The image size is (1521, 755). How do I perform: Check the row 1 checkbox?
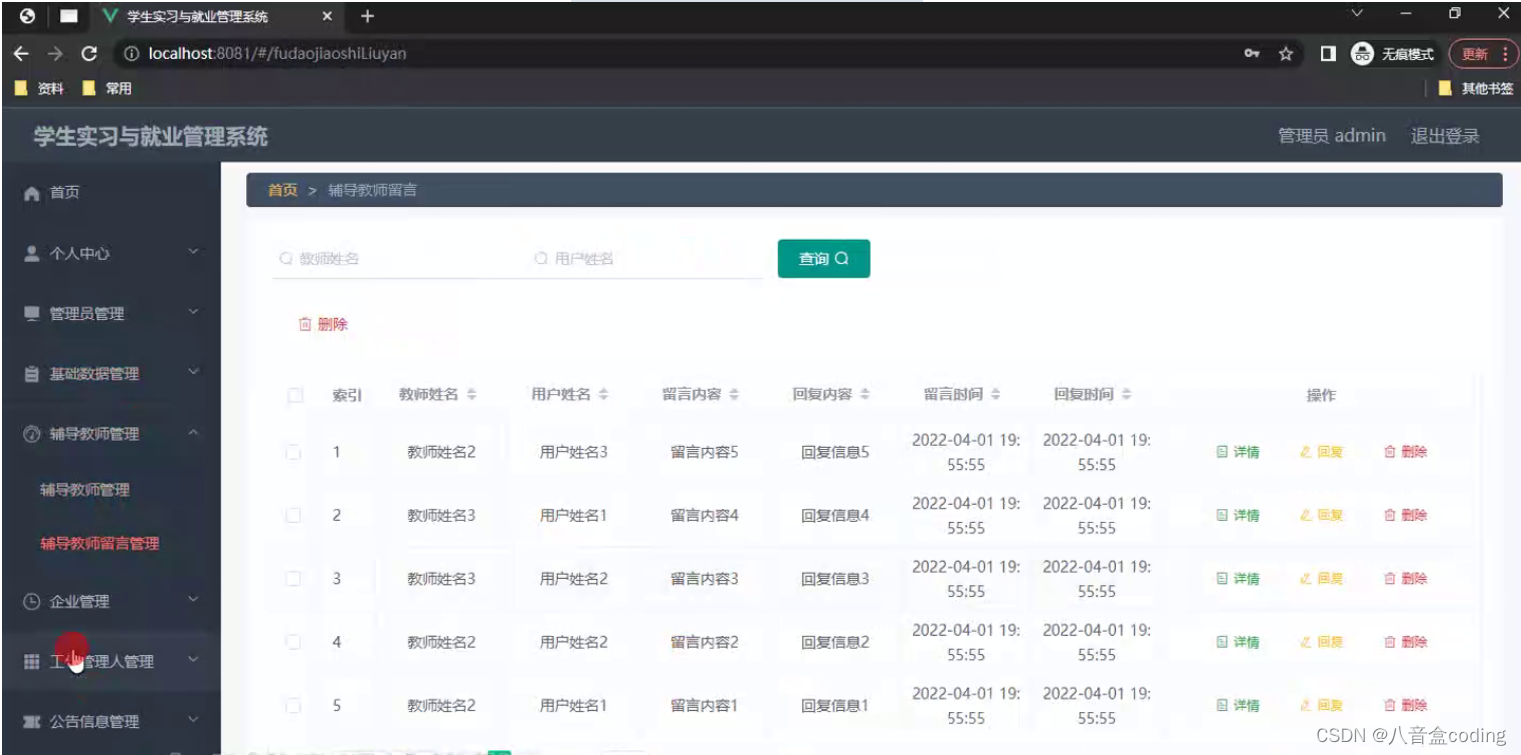pos(293,452)
